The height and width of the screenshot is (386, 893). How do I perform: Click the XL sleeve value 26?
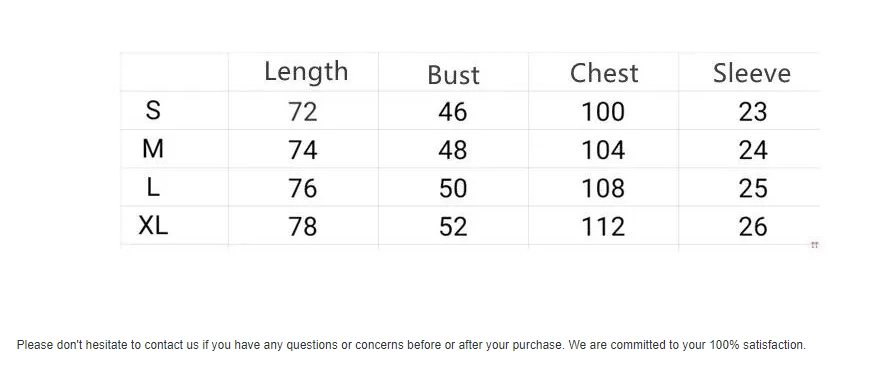(753, 227)
